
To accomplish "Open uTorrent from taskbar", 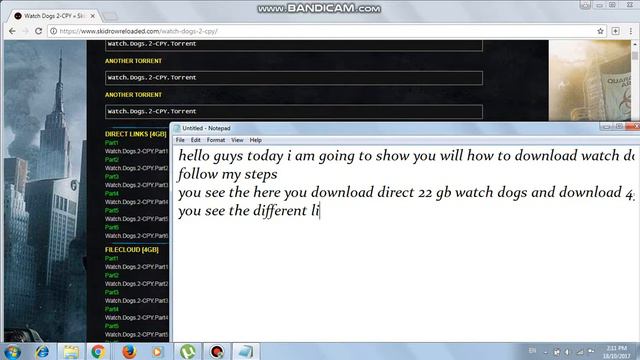I will (187, 351).
